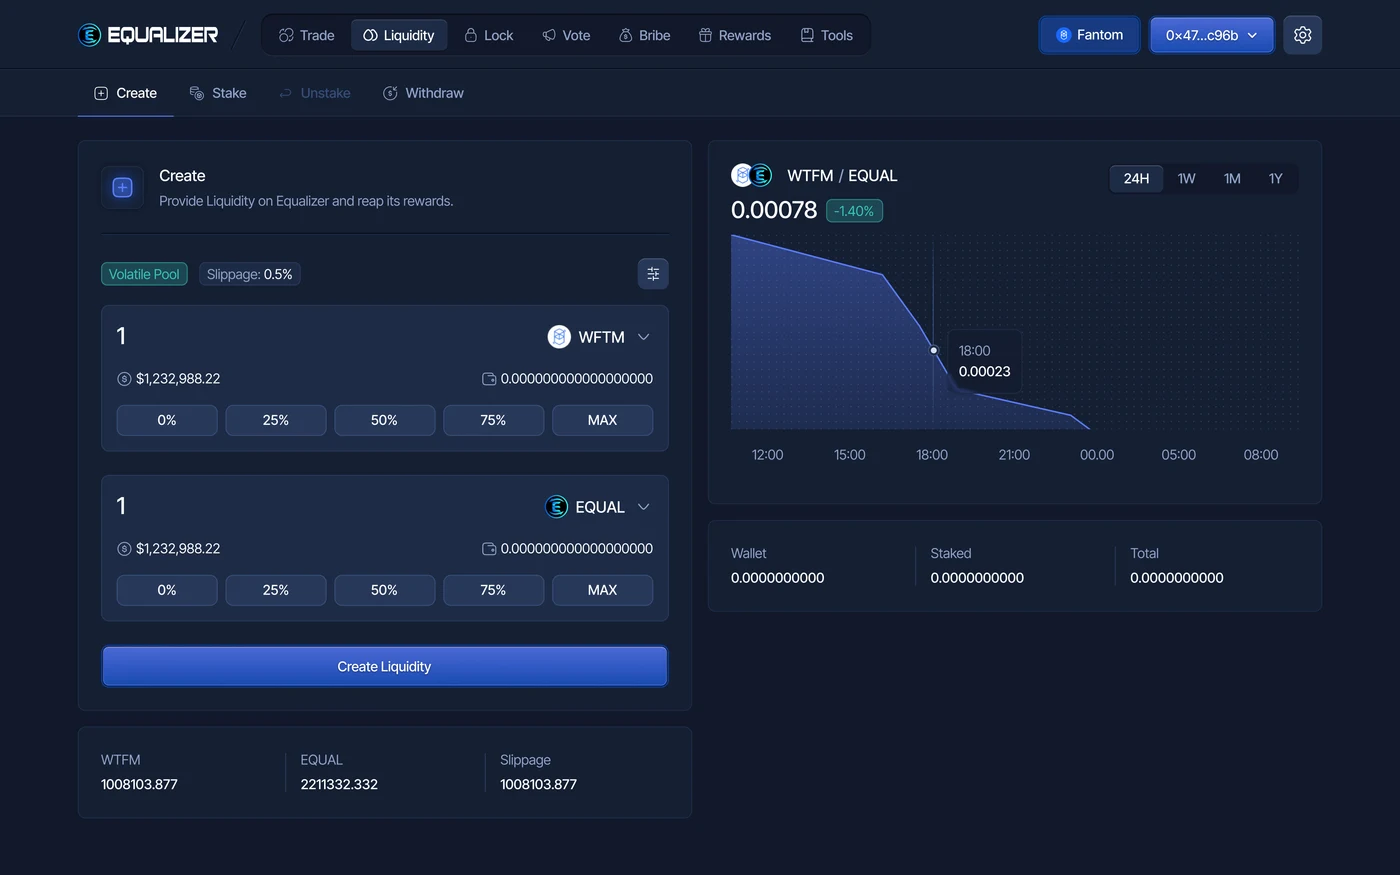This screenshot has width=1400, height=875.
Task: Set WFTM amount to 0%
Action: tap(167, 420)
